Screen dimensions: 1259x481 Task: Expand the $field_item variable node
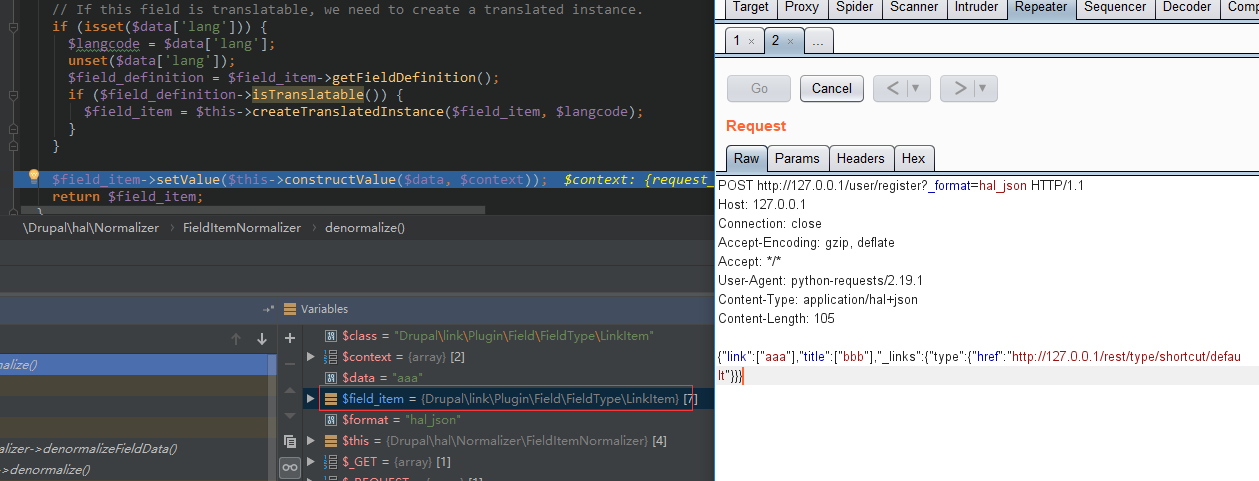tap(311, 399)
